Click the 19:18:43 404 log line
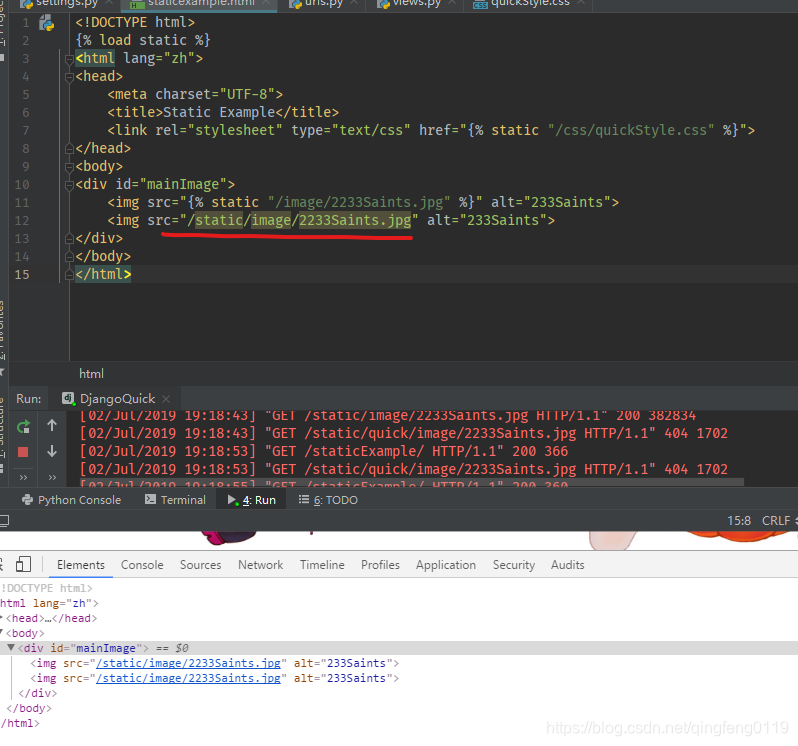Image resolution: width=798 pixels, height=746 pixels. (404, 434)
